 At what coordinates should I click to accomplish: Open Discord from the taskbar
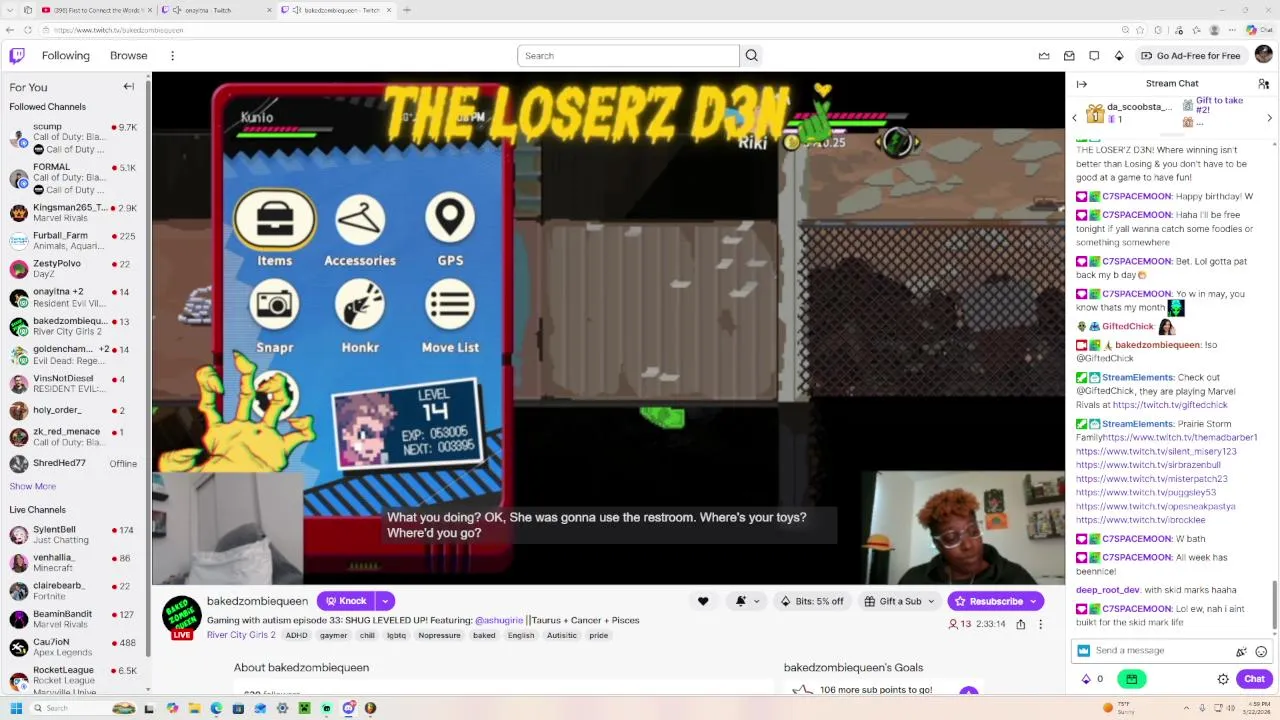tap(348, 708)
